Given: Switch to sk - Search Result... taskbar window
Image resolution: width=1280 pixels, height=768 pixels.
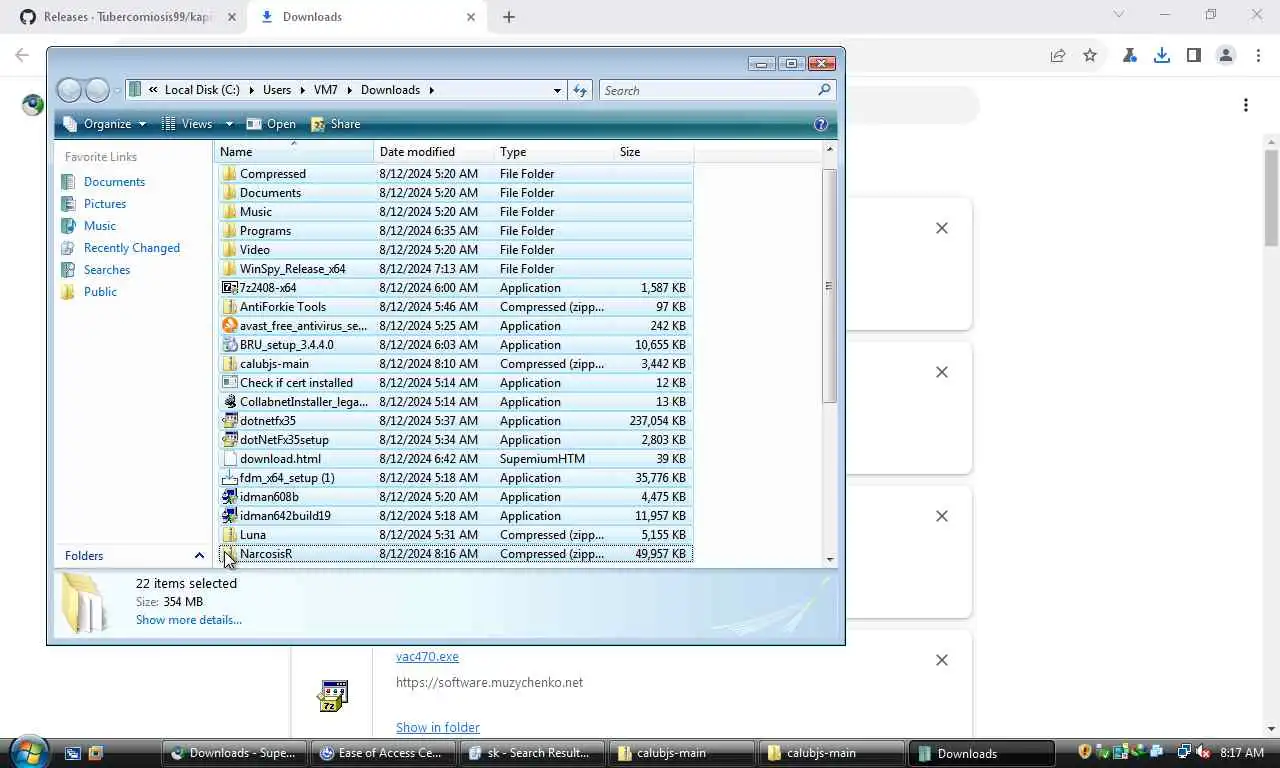Looking at the screenshot, I should click(x=533, y=753).
